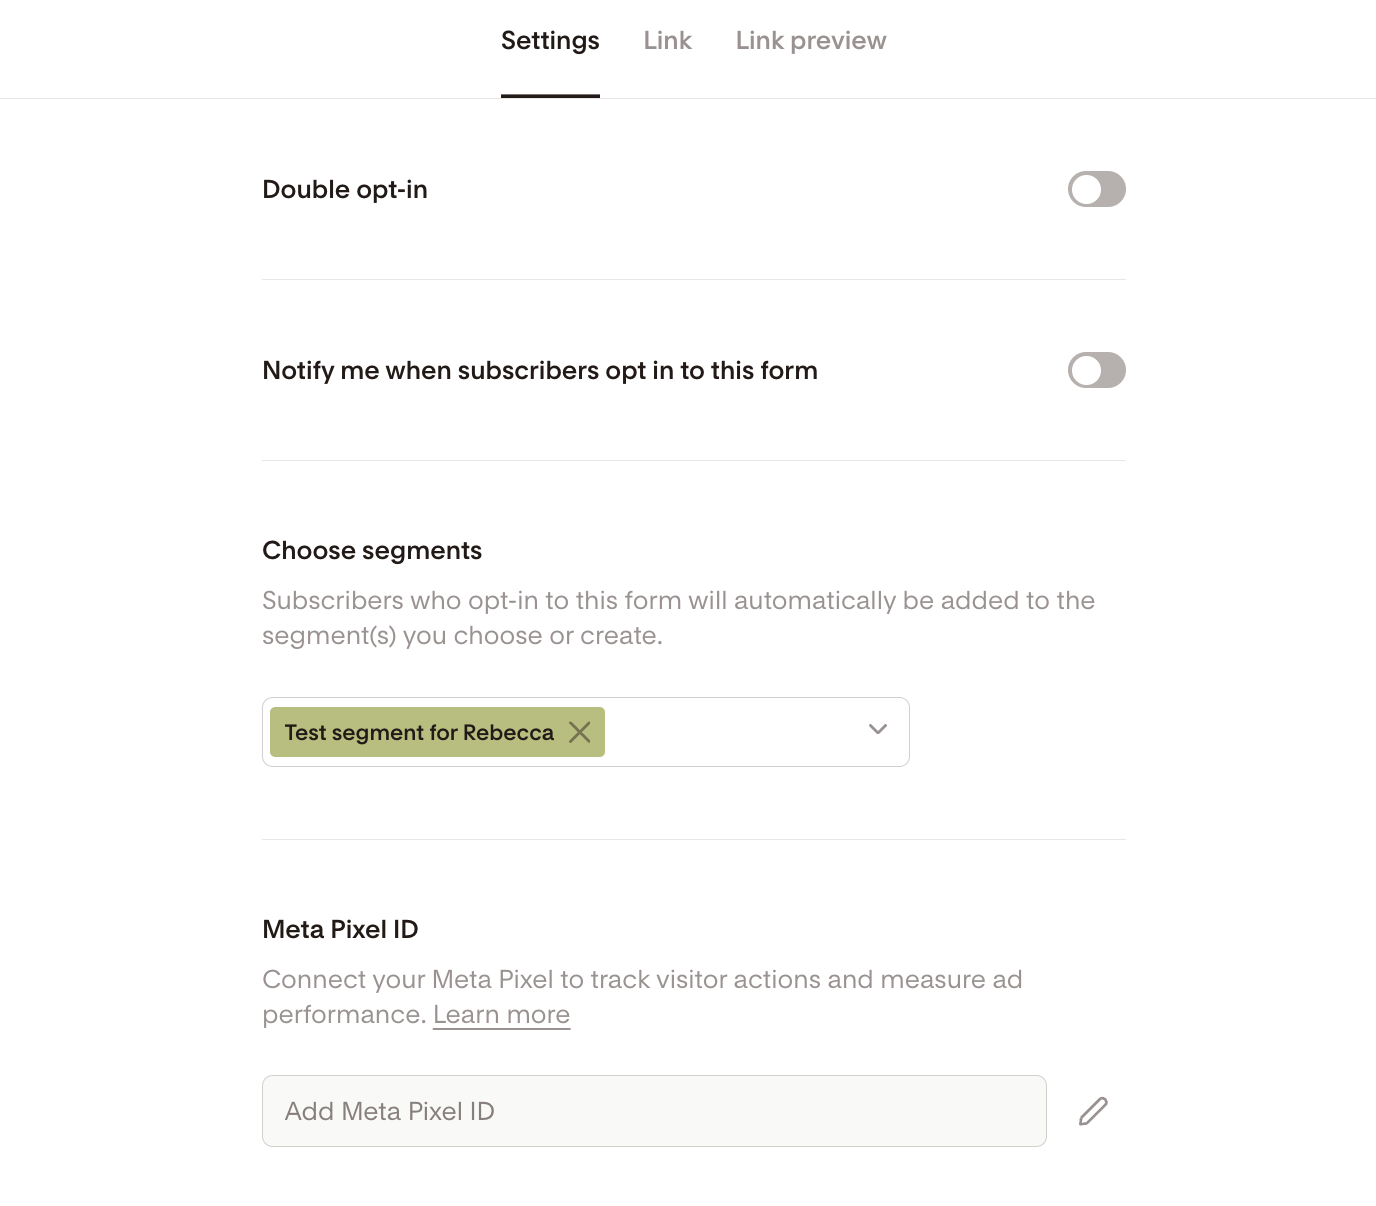Click the Notify me when subscribers opt in label
Viewport: 1376px width, 1206px height.
click(x=539, y=371)
